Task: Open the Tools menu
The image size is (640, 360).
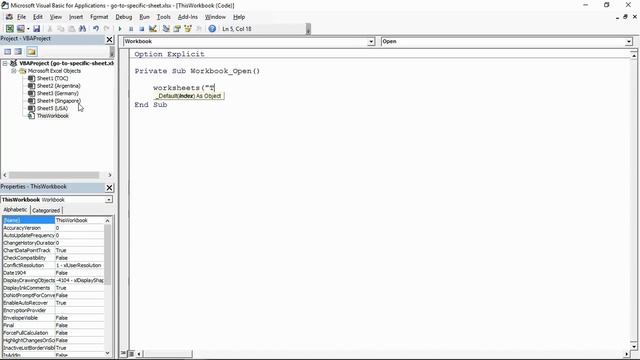Action: click(164, 17)
